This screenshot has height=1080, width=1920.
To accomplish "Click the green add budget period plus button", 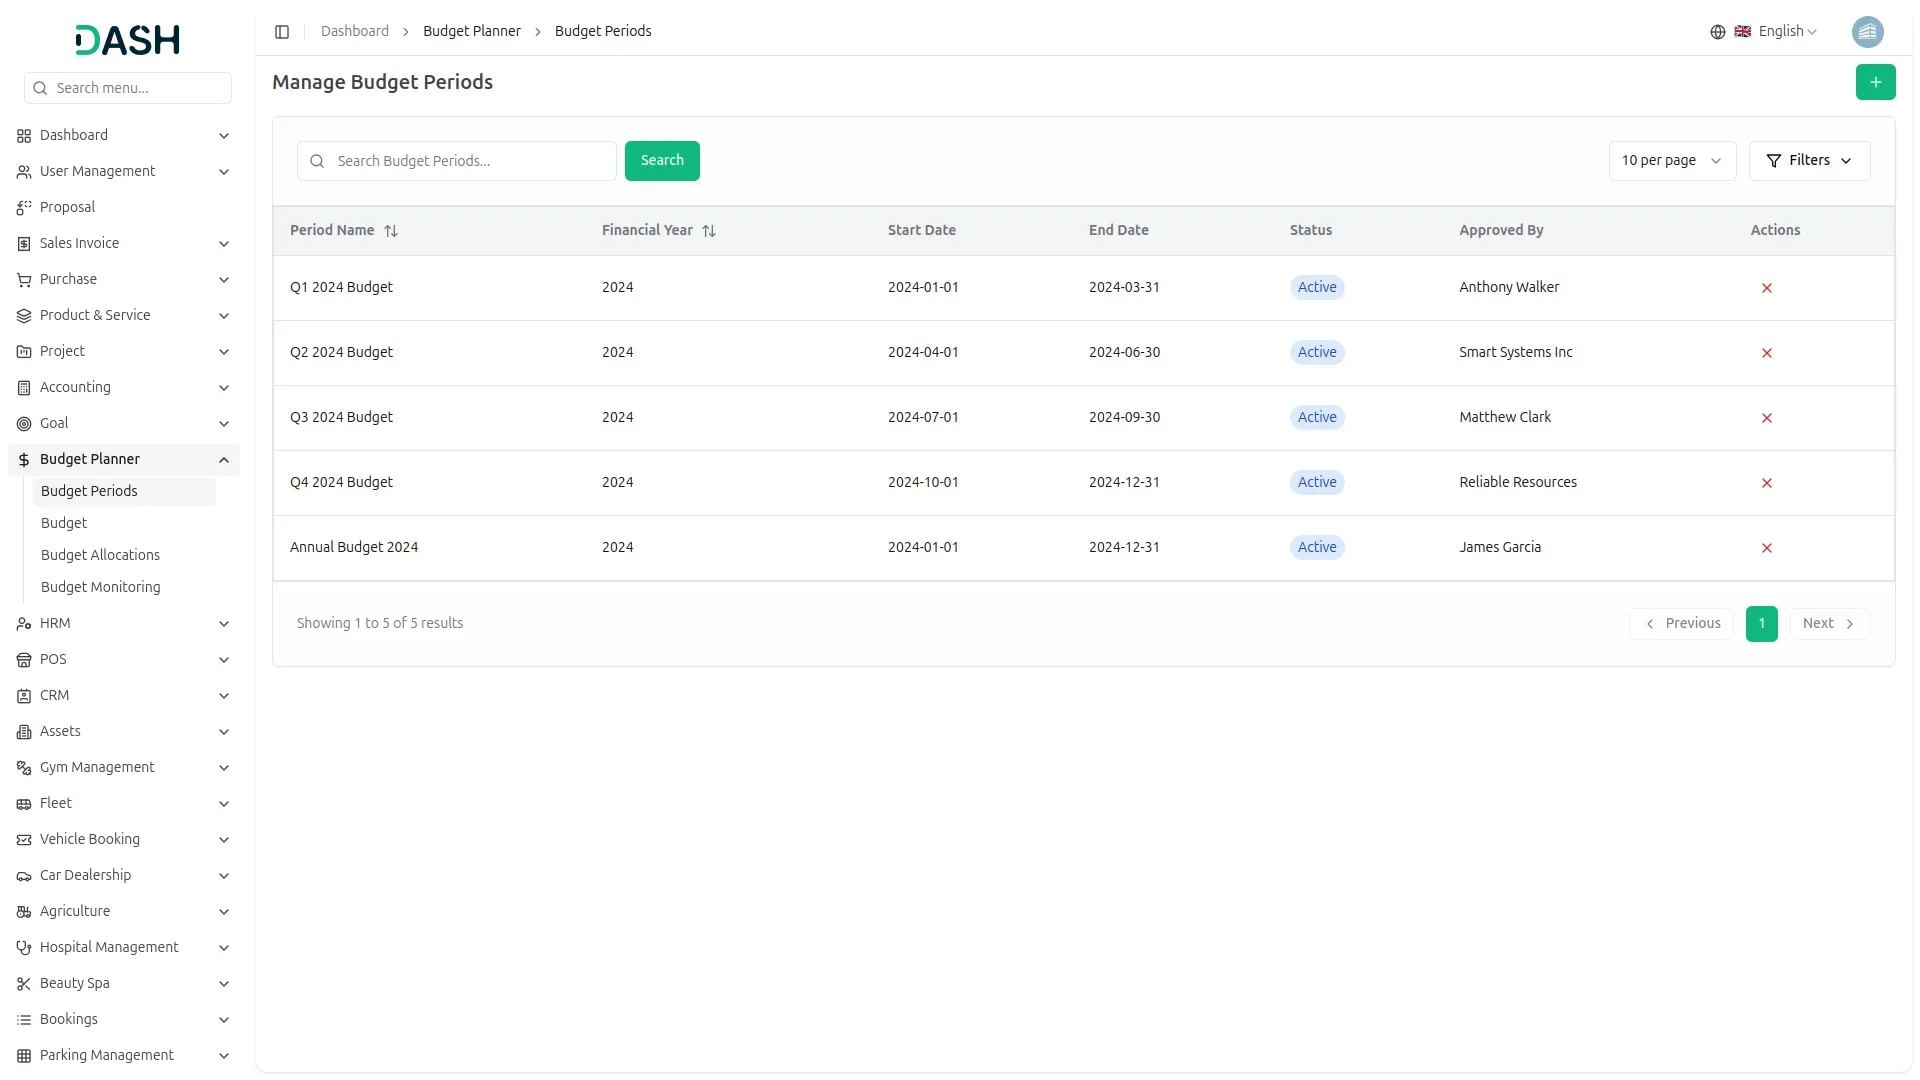I will (x=1875, y=82).
